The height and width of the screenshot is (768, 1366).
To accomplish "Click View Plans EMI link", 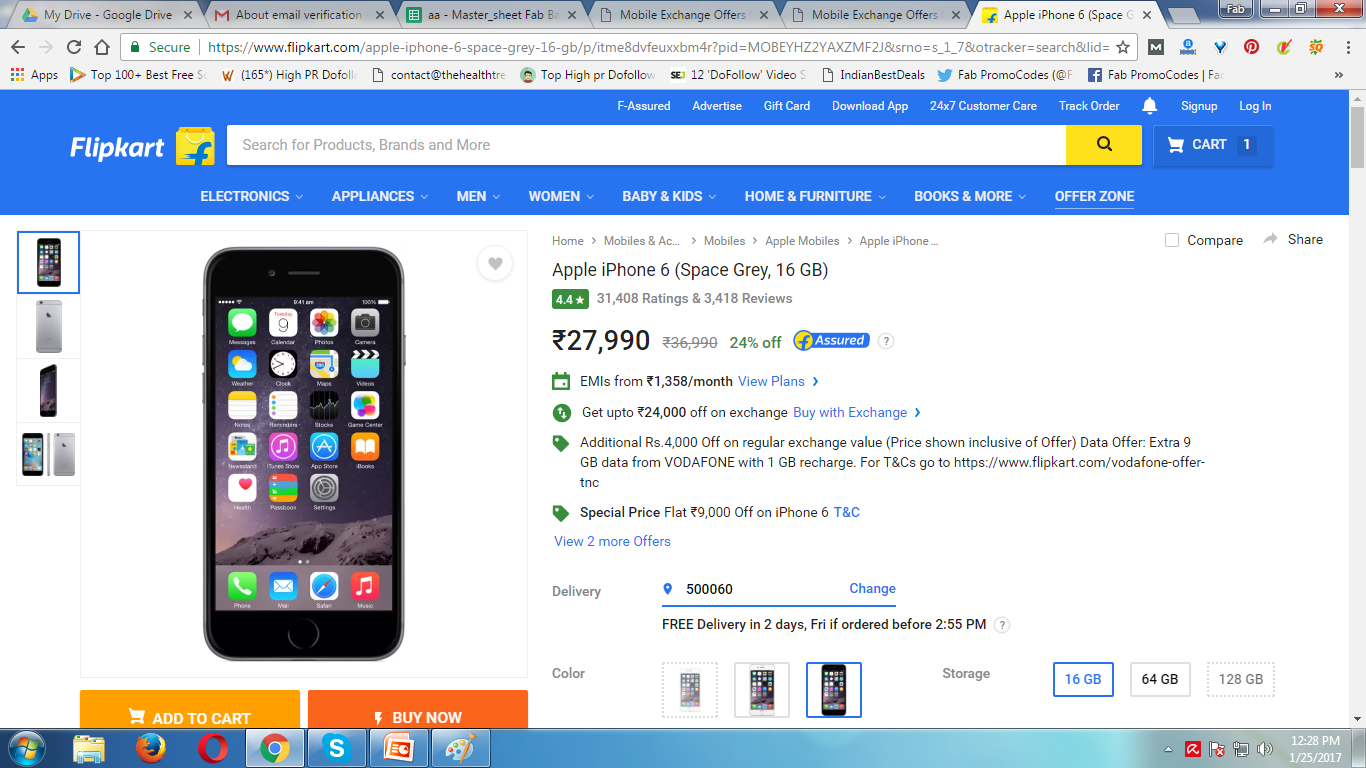I will 779,381.
